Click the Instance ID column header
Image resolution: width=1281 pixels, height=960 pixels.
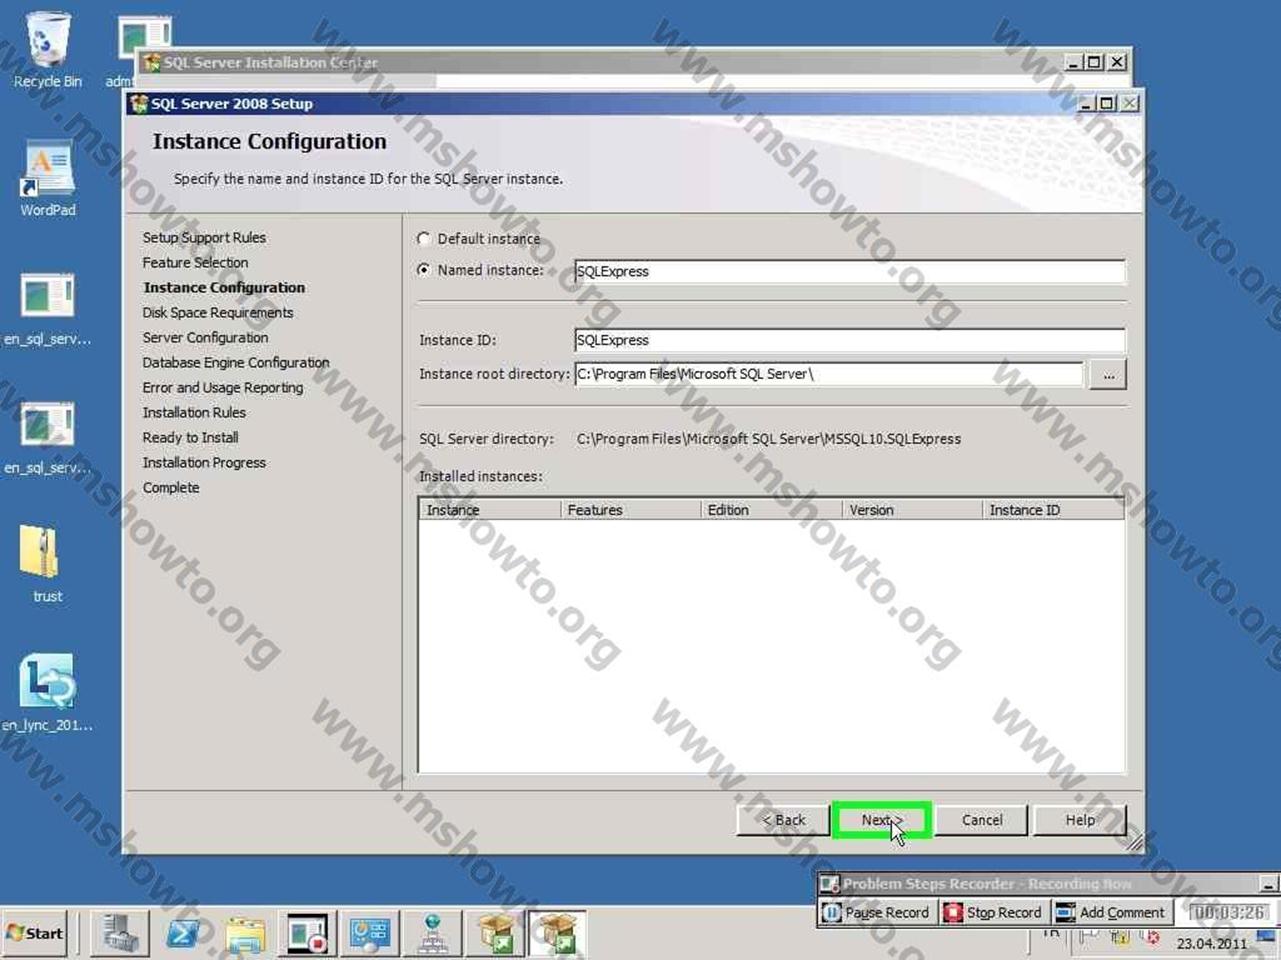point(1053,510)
